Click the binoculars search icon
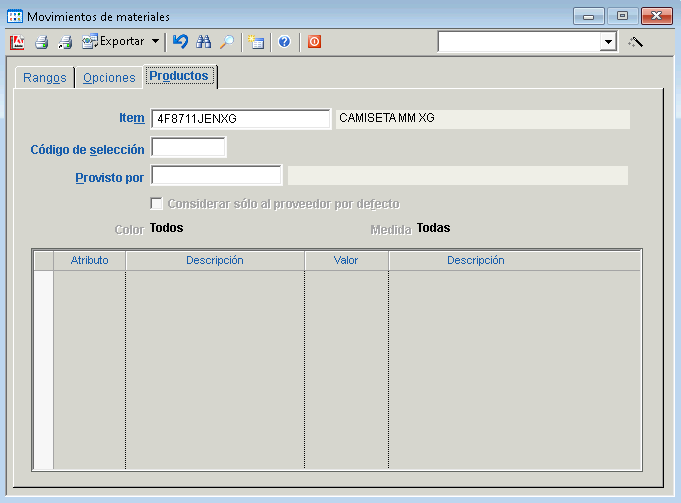The width and height of the screenshot is (681, 503). (204, 42)
